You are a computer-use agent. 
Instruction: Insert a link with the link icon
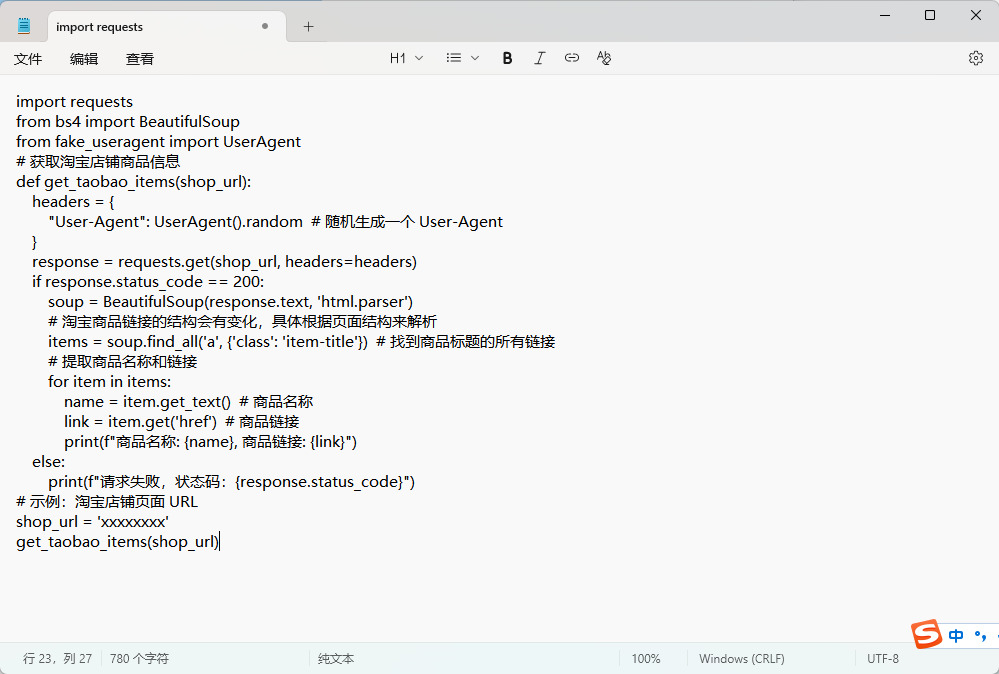[x=571, y=58]
